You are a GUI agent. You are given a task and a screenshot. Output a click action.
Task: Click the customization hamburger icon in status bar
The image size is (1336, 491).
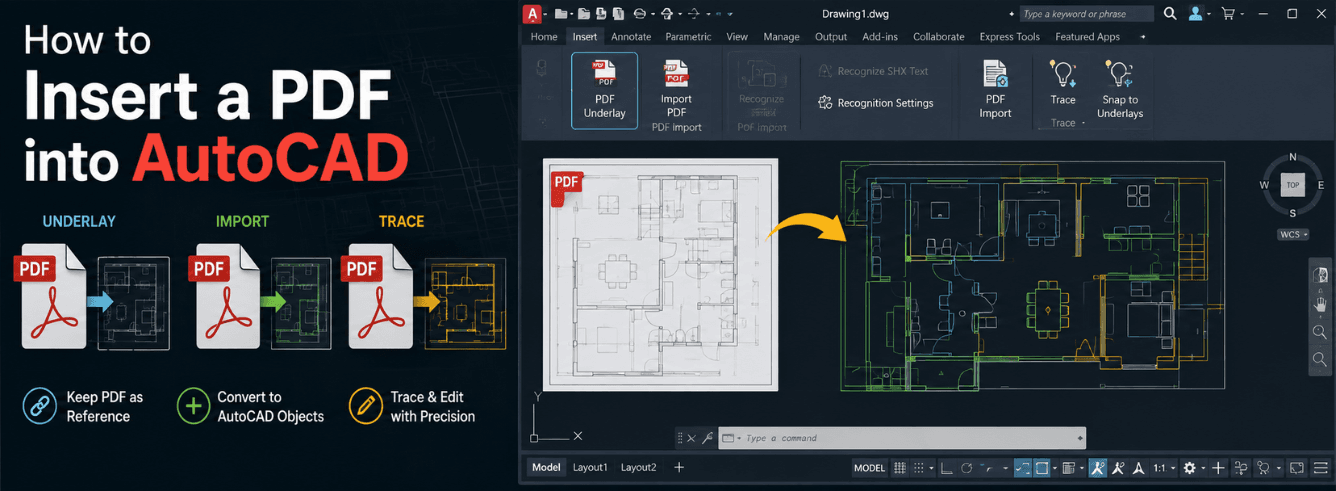1320,468
